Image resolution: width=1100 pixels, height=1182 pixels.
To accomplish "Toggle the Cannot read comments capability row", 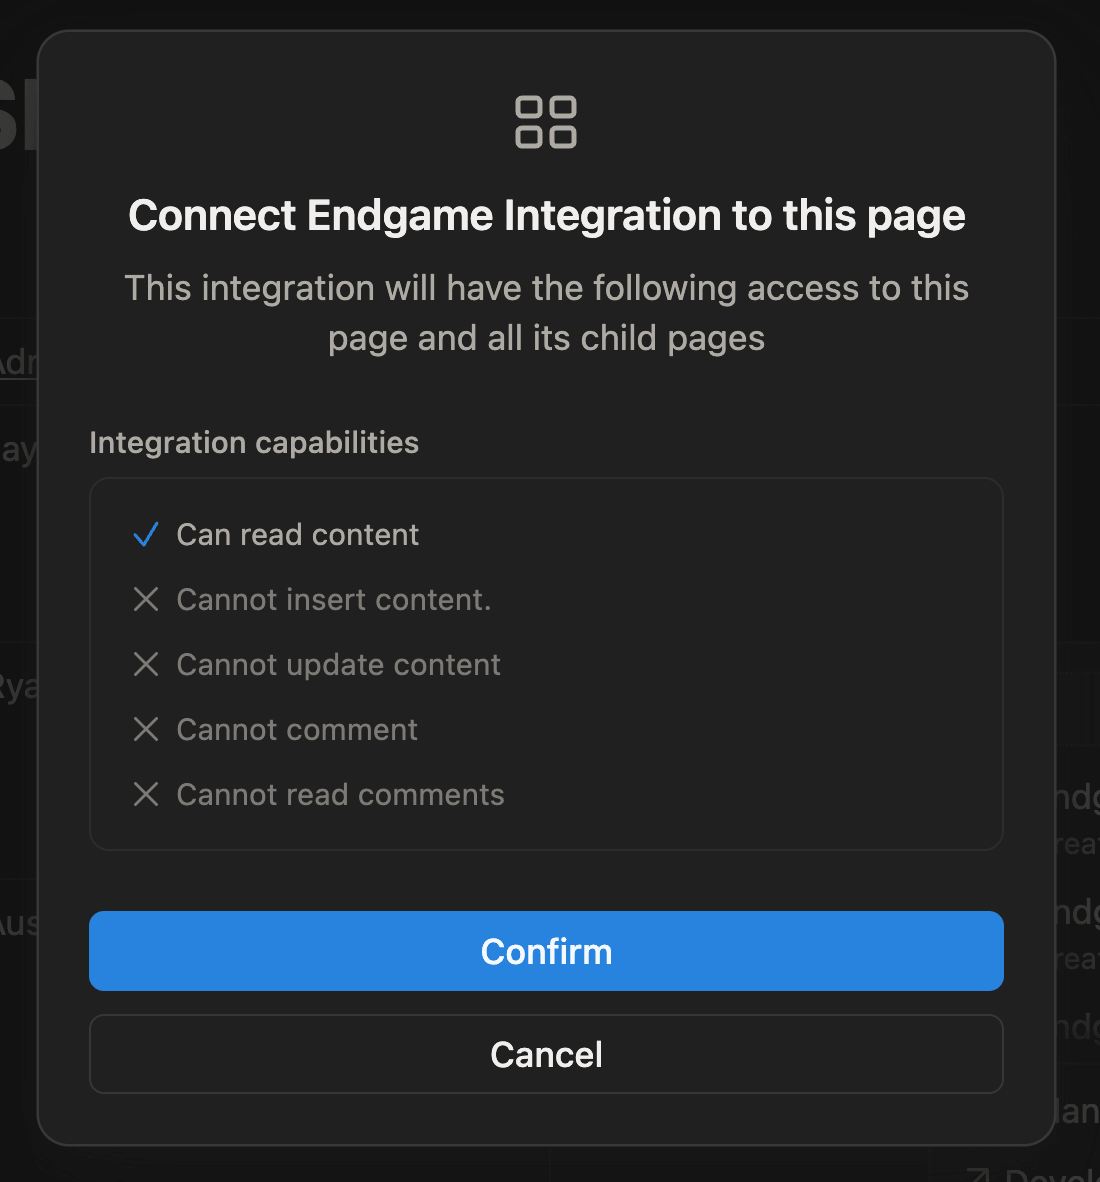I will pos(340,794).
